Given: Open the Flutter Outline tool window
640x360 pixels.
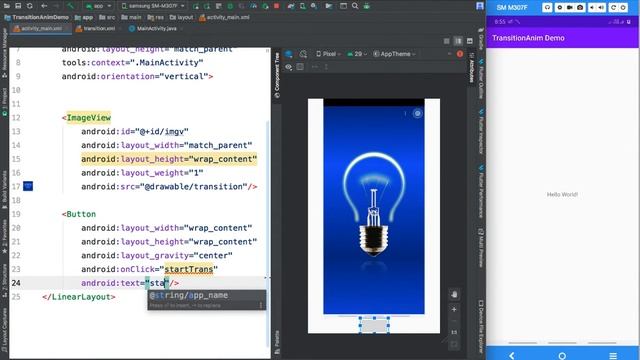Looking at the screenshot, I should tap(481, 79).
